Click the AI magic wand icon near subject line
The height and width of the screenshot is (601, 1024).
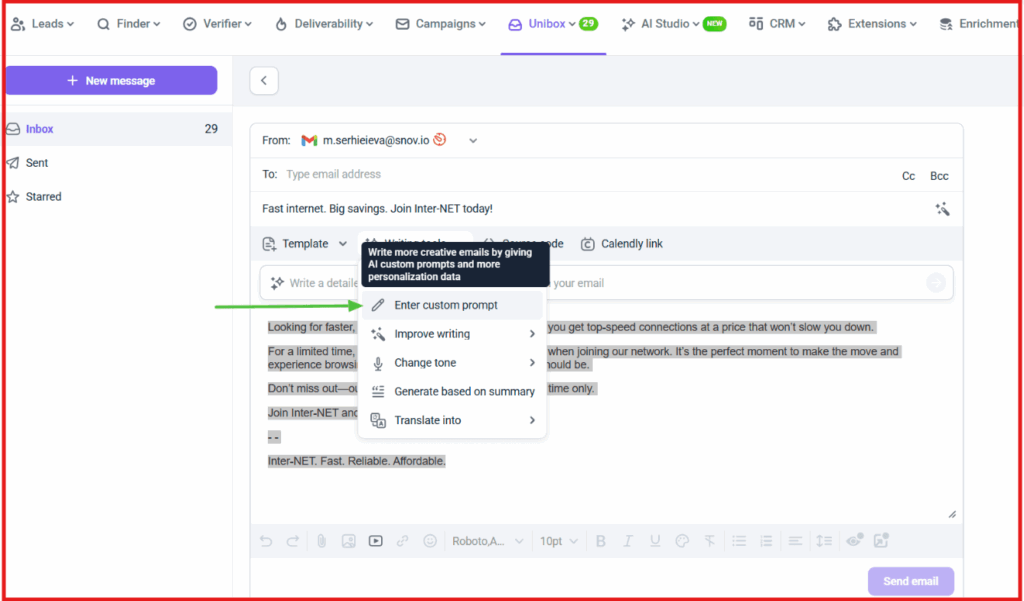coord(941,209)
